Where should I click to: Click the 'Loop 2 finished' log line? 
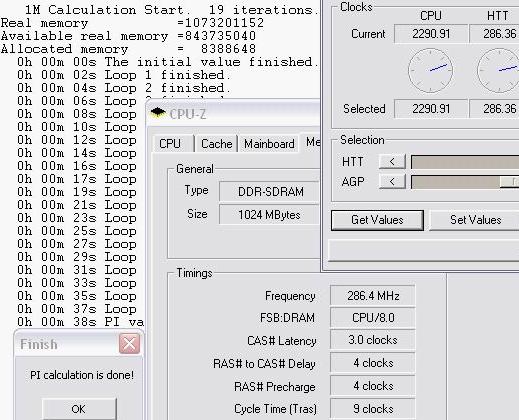point(124,88)
